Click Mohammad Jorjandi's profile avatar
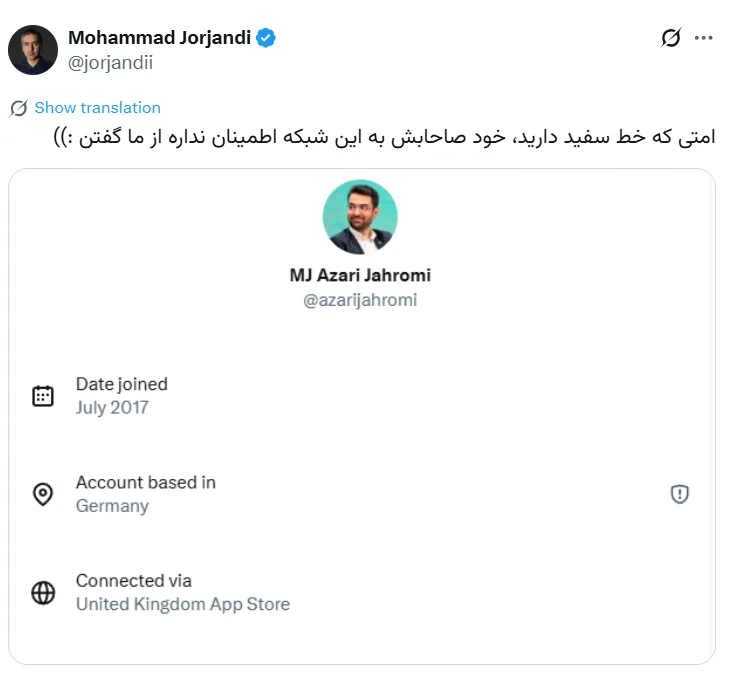 (33, 50)
